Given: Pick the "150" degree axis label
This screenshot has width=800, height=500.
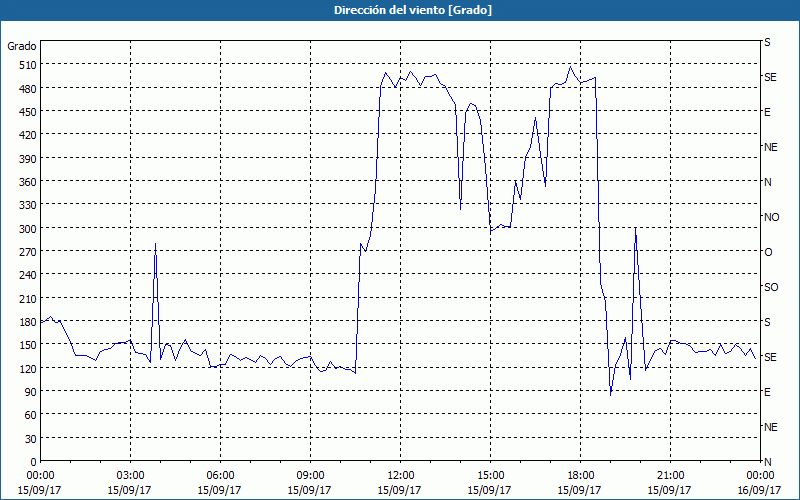Looking at the screenshot, I should 28,345.
